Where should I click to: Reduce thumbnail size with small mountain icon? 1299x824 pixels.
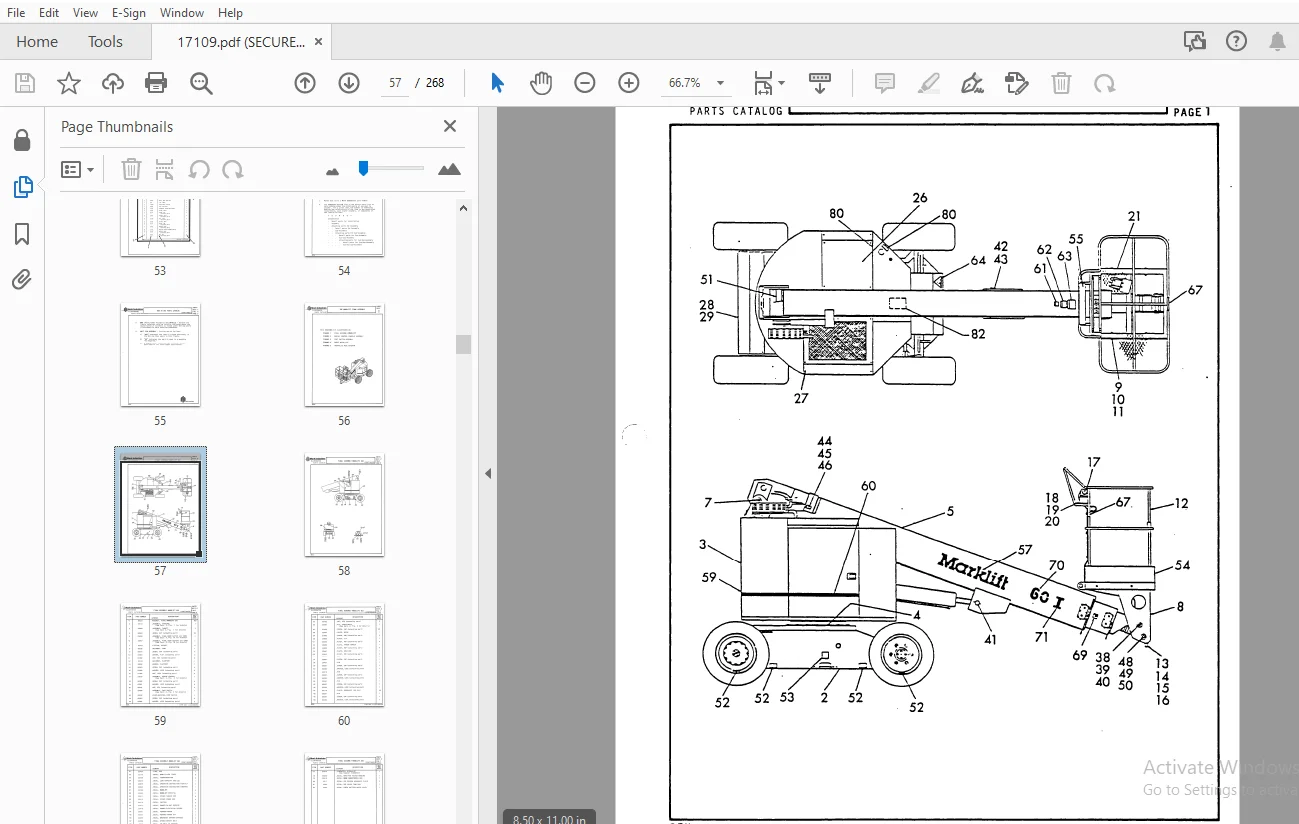point(333,171)
